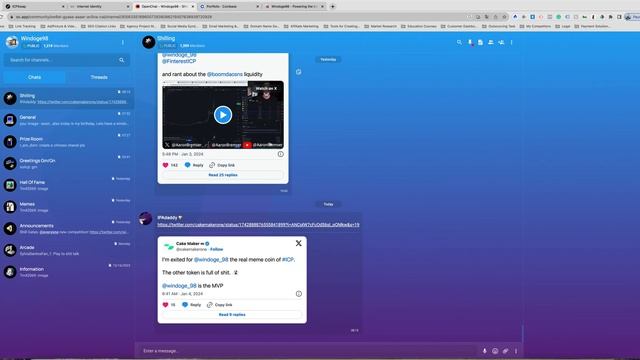Click the attach file paperclip icon

tap(506, 351)
